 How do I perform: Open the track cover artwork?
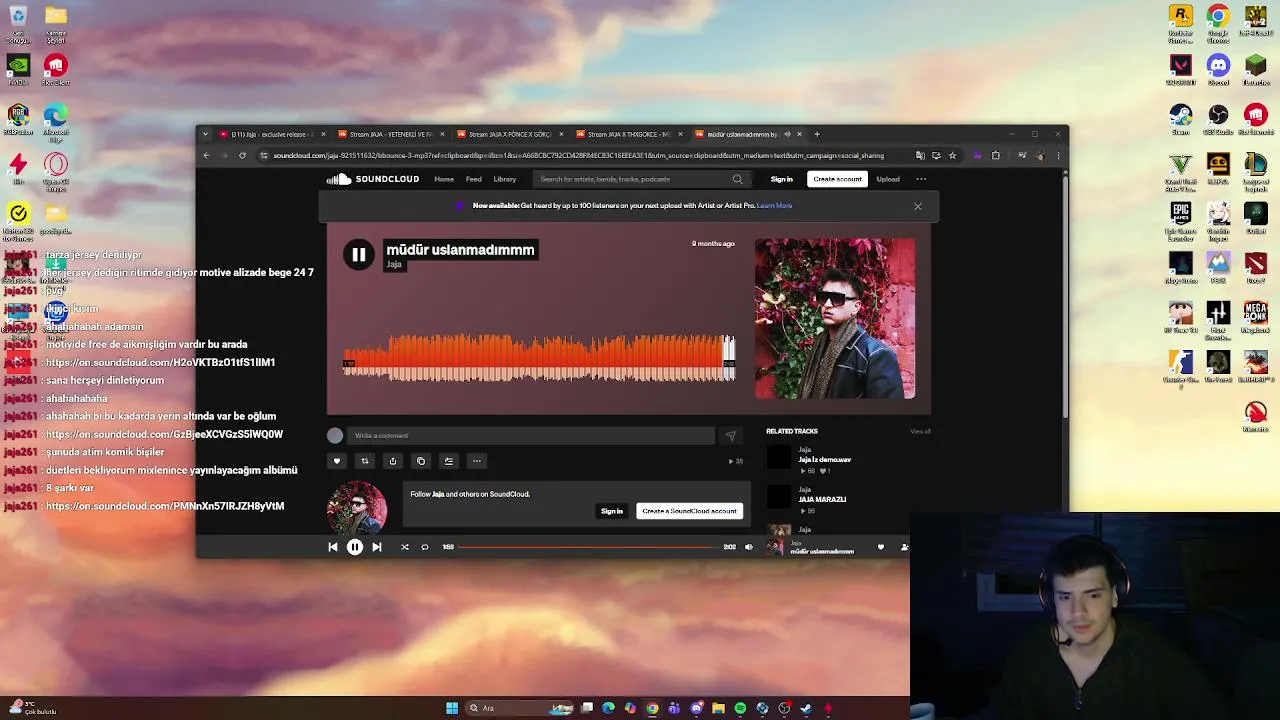835,318
